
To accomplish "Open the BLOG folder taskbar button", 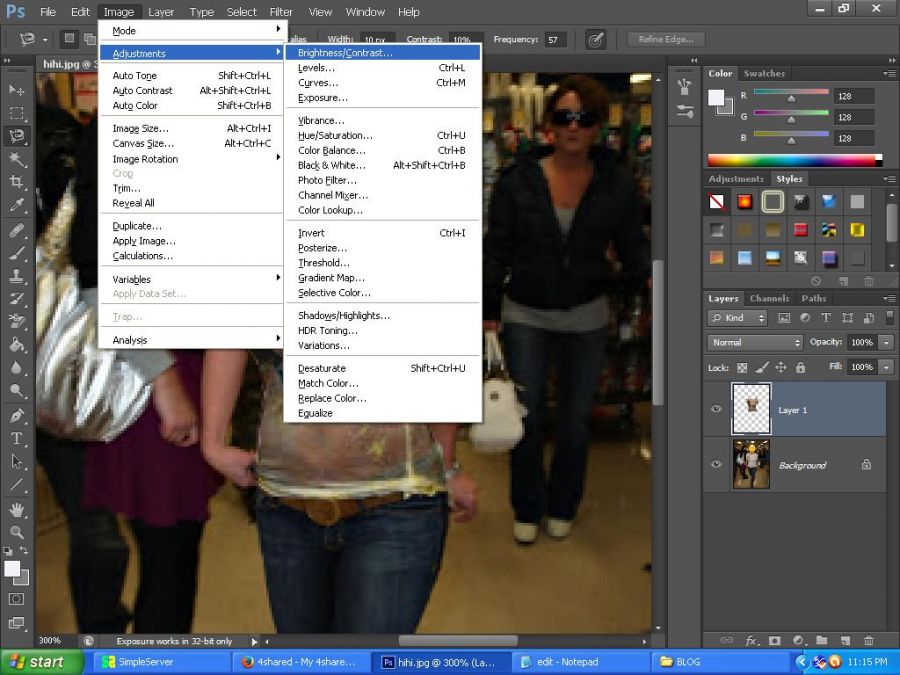I will (721, 662).
